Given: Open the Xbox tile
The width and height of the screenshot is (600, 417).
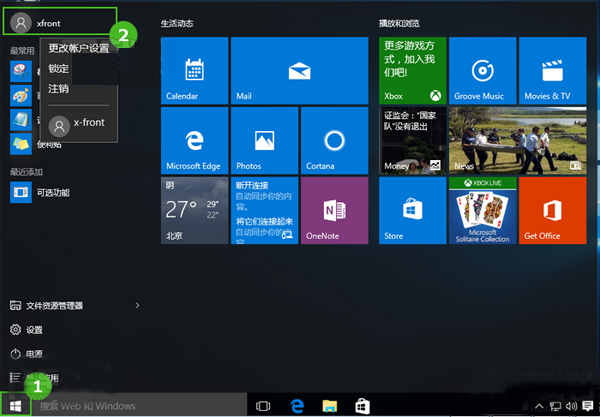Looking at the screenshot, I should pos(412,70).
